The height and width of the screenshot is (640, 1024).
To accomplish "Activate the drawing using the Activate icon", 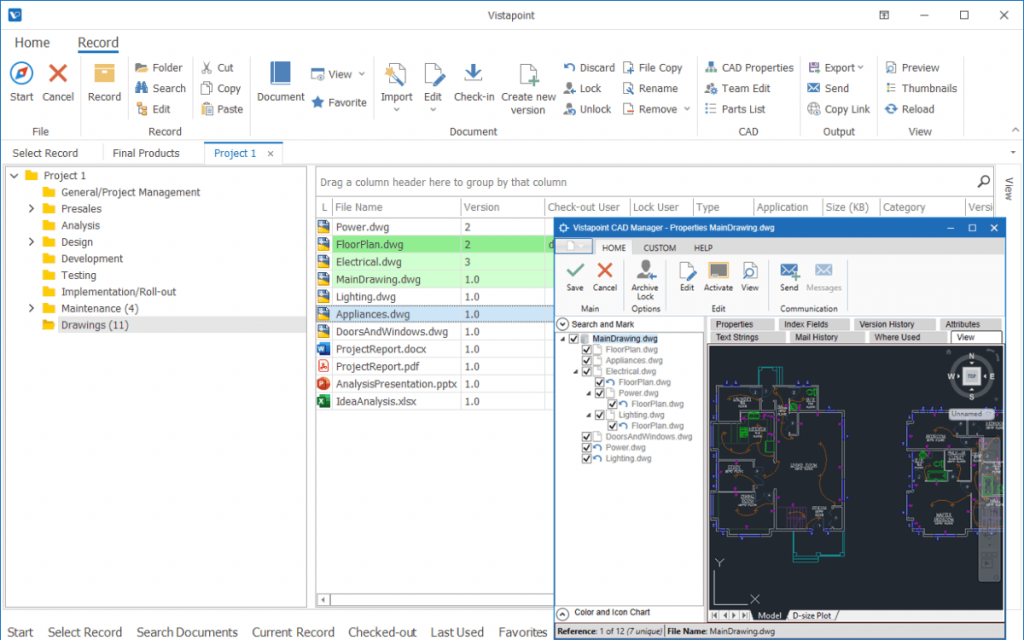I will (718, 275).
